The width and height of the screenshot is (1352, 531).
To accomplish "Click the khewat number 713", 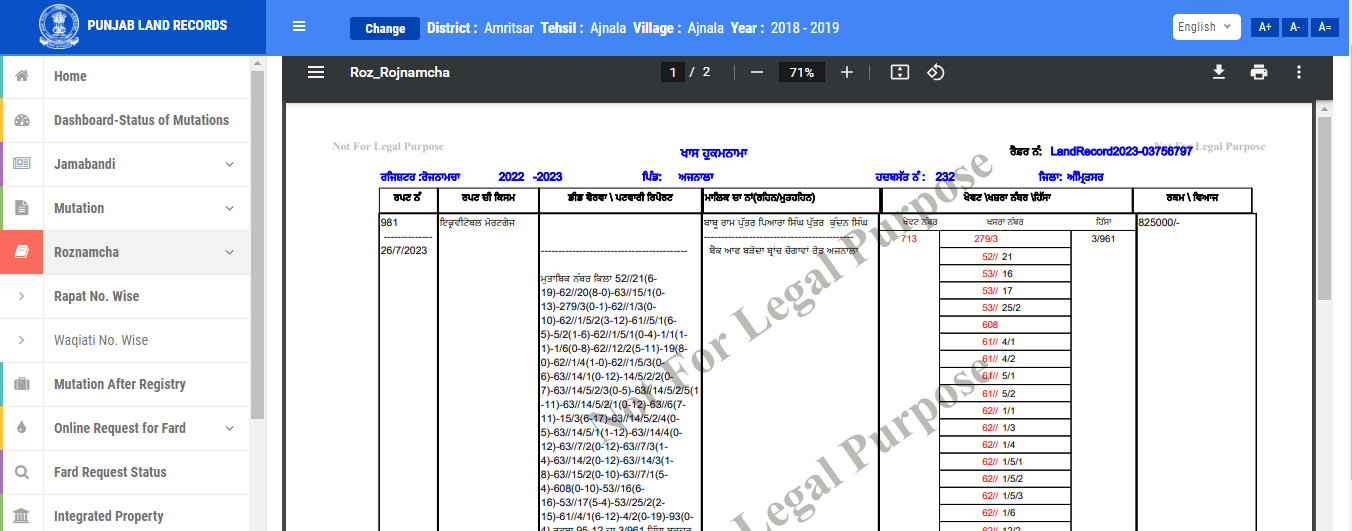I will coord(908,239).
